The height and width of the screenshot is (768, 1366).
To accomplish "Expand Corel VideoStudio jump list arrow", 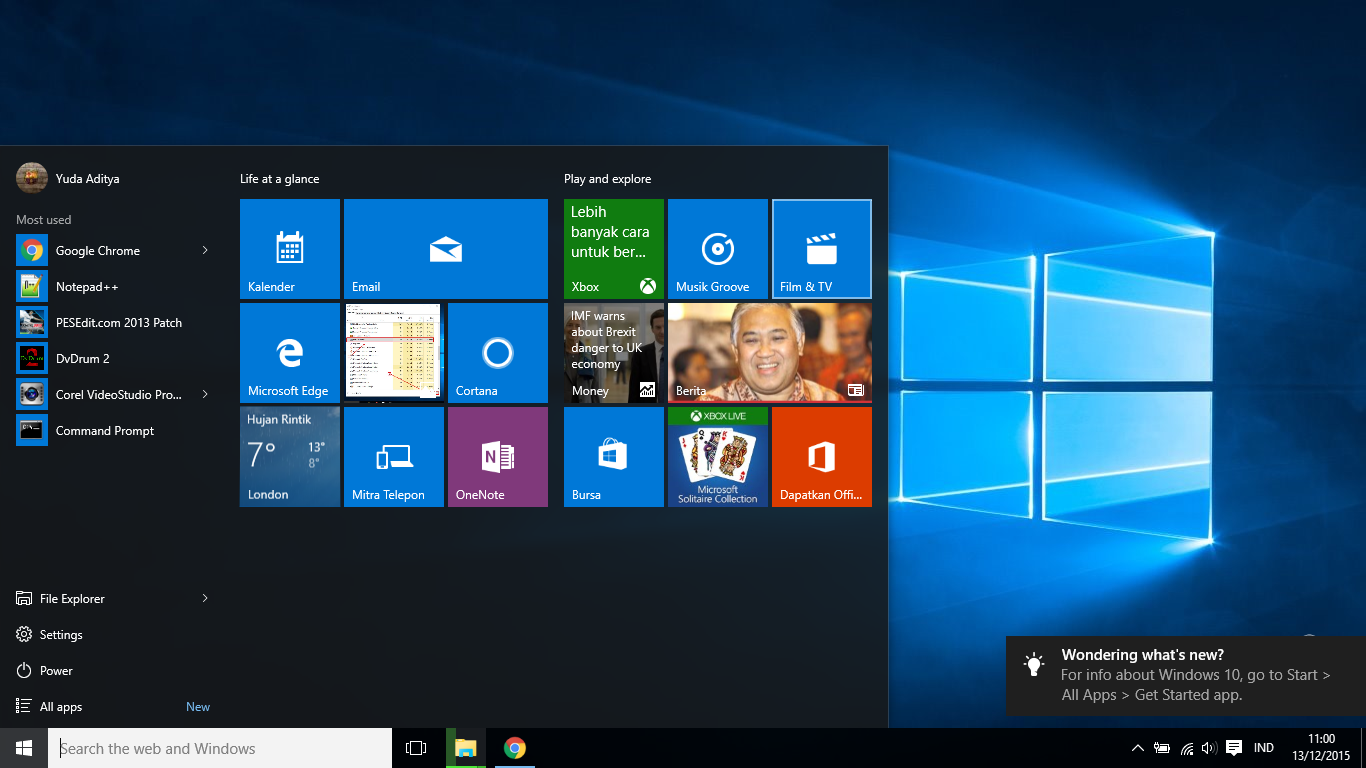I will [205, 394].
